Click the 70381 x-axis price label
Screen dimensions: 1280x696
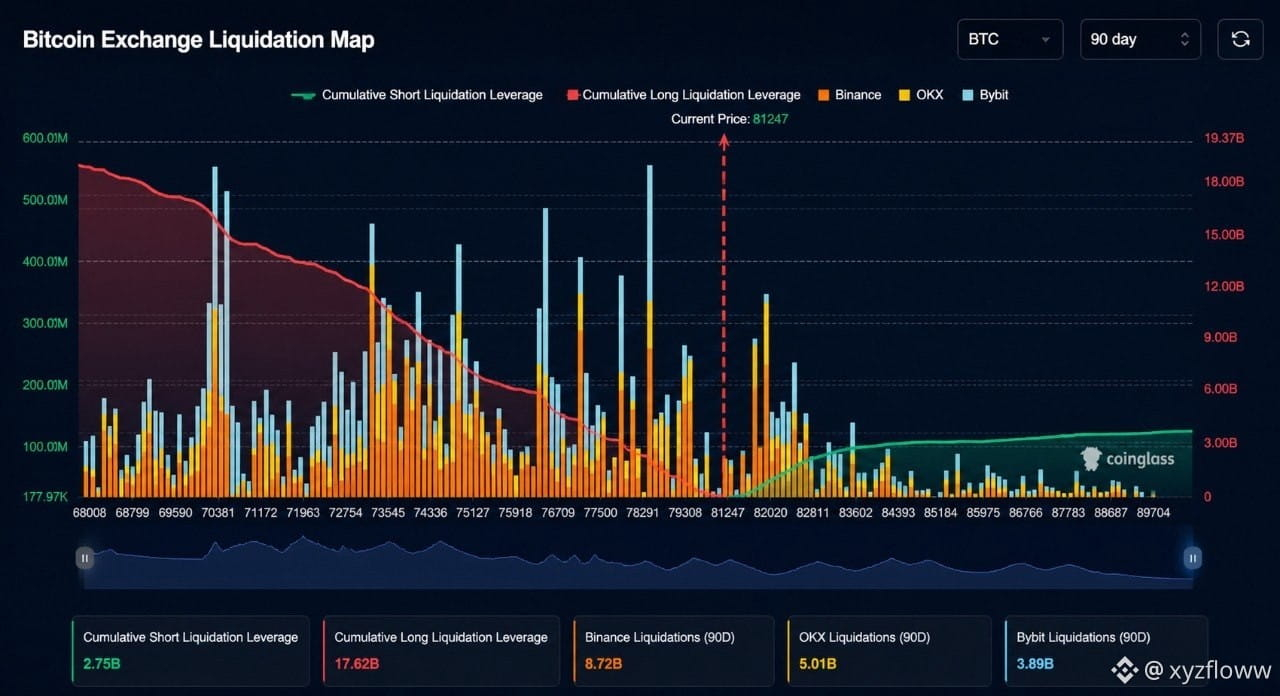pyautogui.click(x=218, y=512)
